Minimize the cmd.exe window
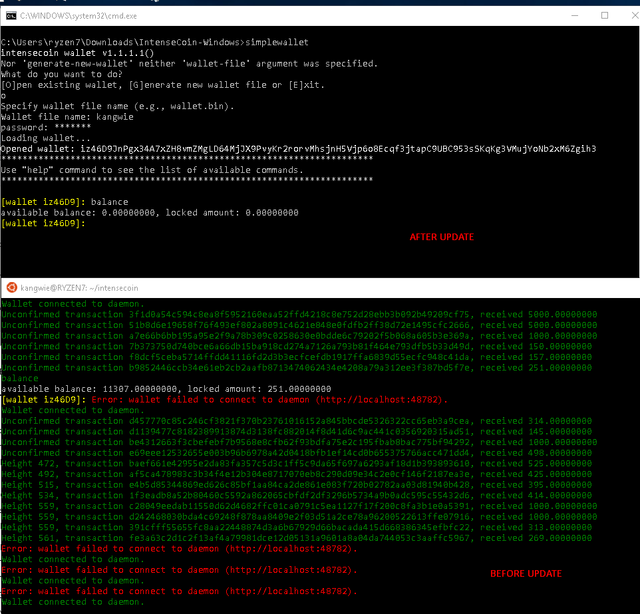 (575, 16)
